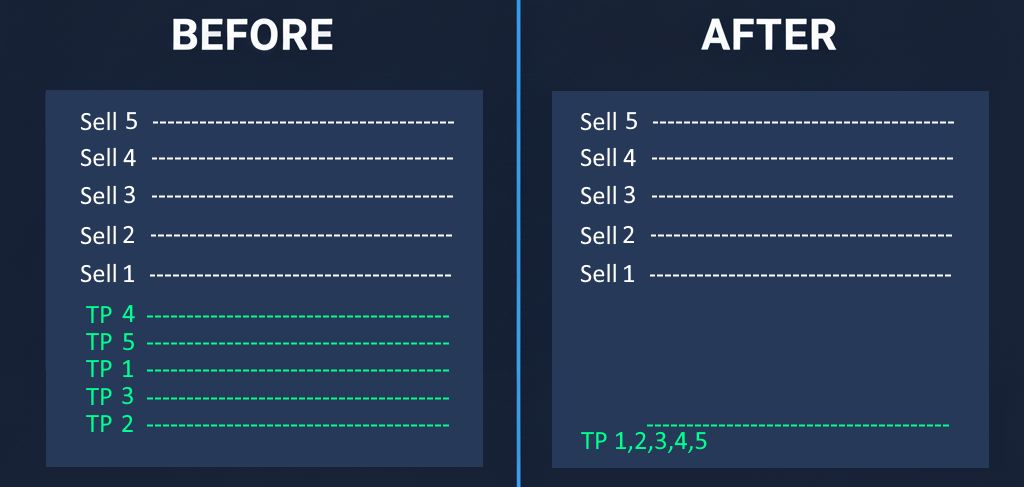
Task: Click the green dashed line in AFTER panel
Action: click(798, 426)
